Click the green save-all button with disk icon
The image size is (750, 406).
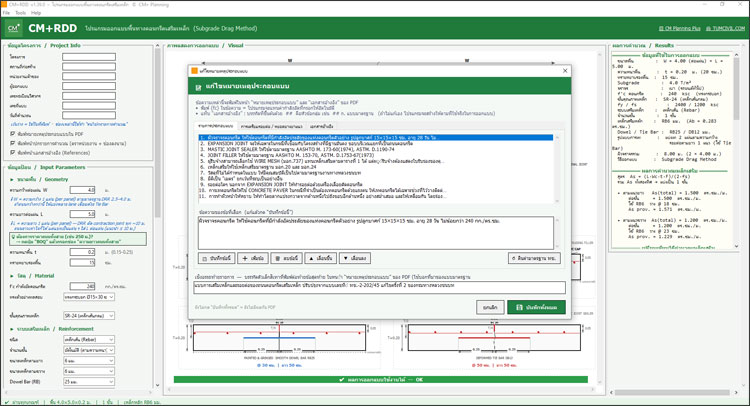click(x=536, y=307)
